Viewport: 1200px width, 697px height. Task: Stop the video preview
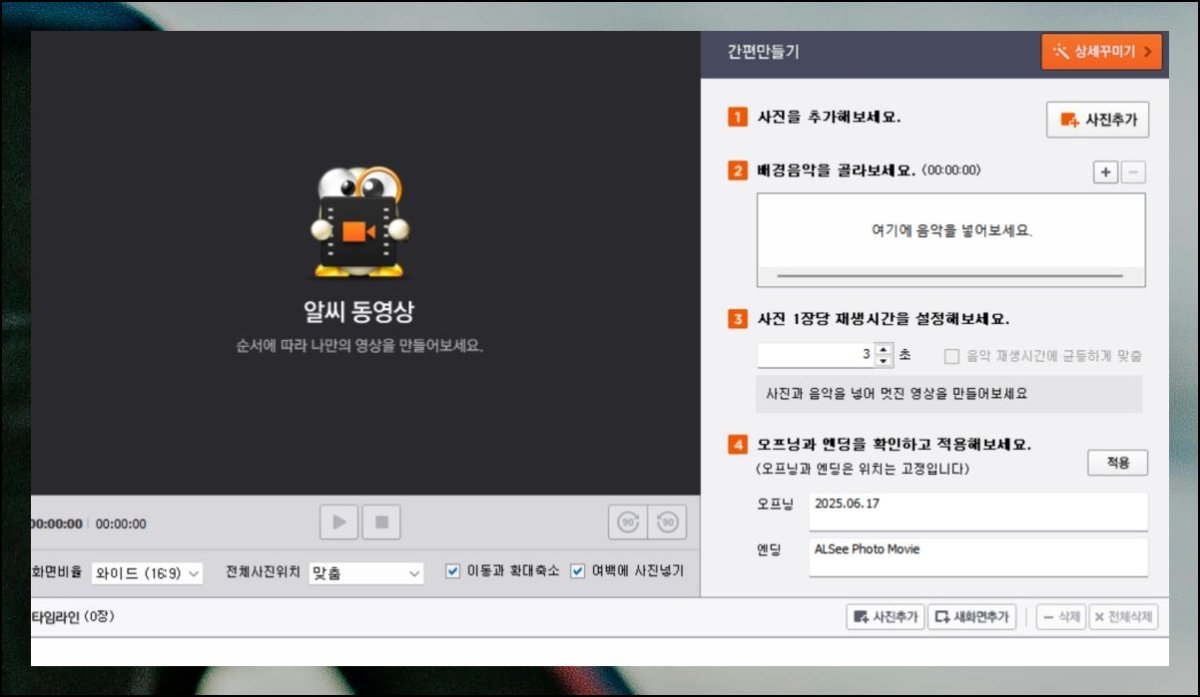[x=381, y=522]
